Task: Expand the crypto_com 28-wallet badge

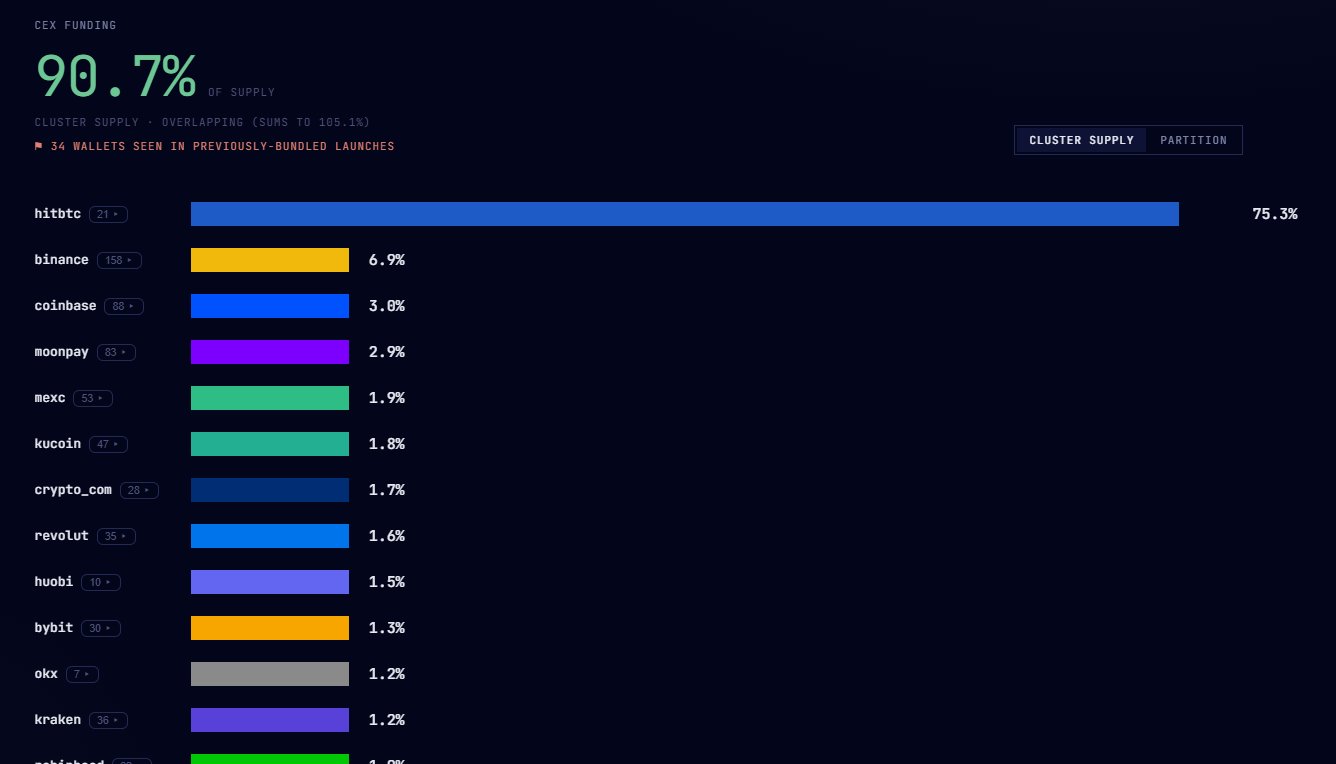Action: [x=139, y=490]
